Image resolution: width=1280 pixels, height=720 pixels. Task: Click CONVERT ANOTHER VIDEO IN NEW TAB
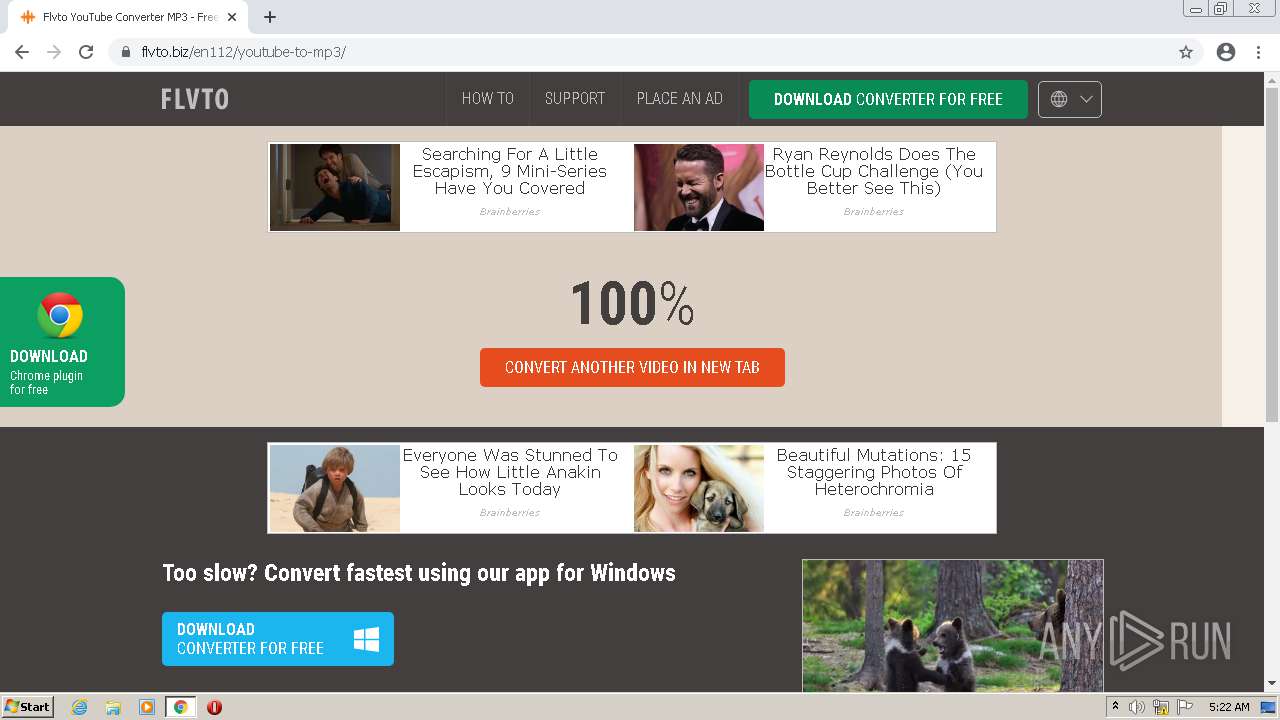[632, 367]
